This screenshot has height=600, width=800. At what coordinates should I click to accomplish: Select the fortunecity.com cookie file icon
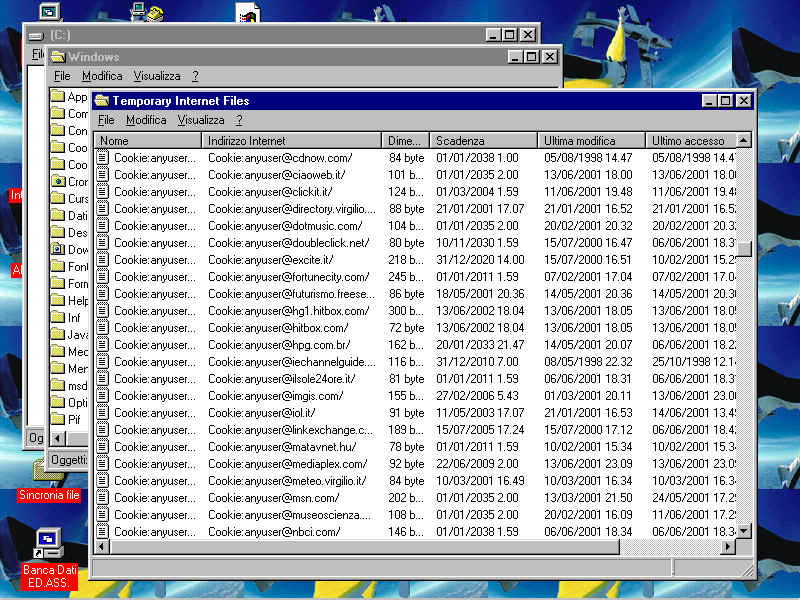103,277
